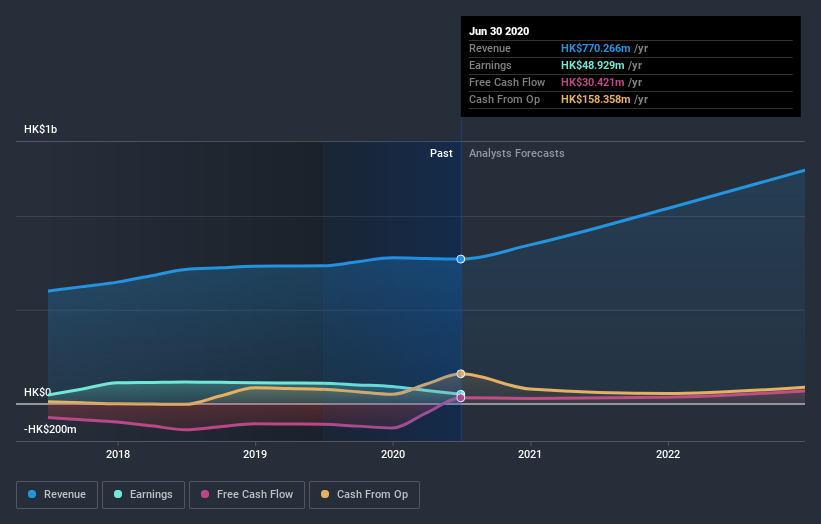Click the HK$770.266m revenue value in tooltip
Image resolution: width=821 pixels, height=524 pixels.
coord(595,48)
